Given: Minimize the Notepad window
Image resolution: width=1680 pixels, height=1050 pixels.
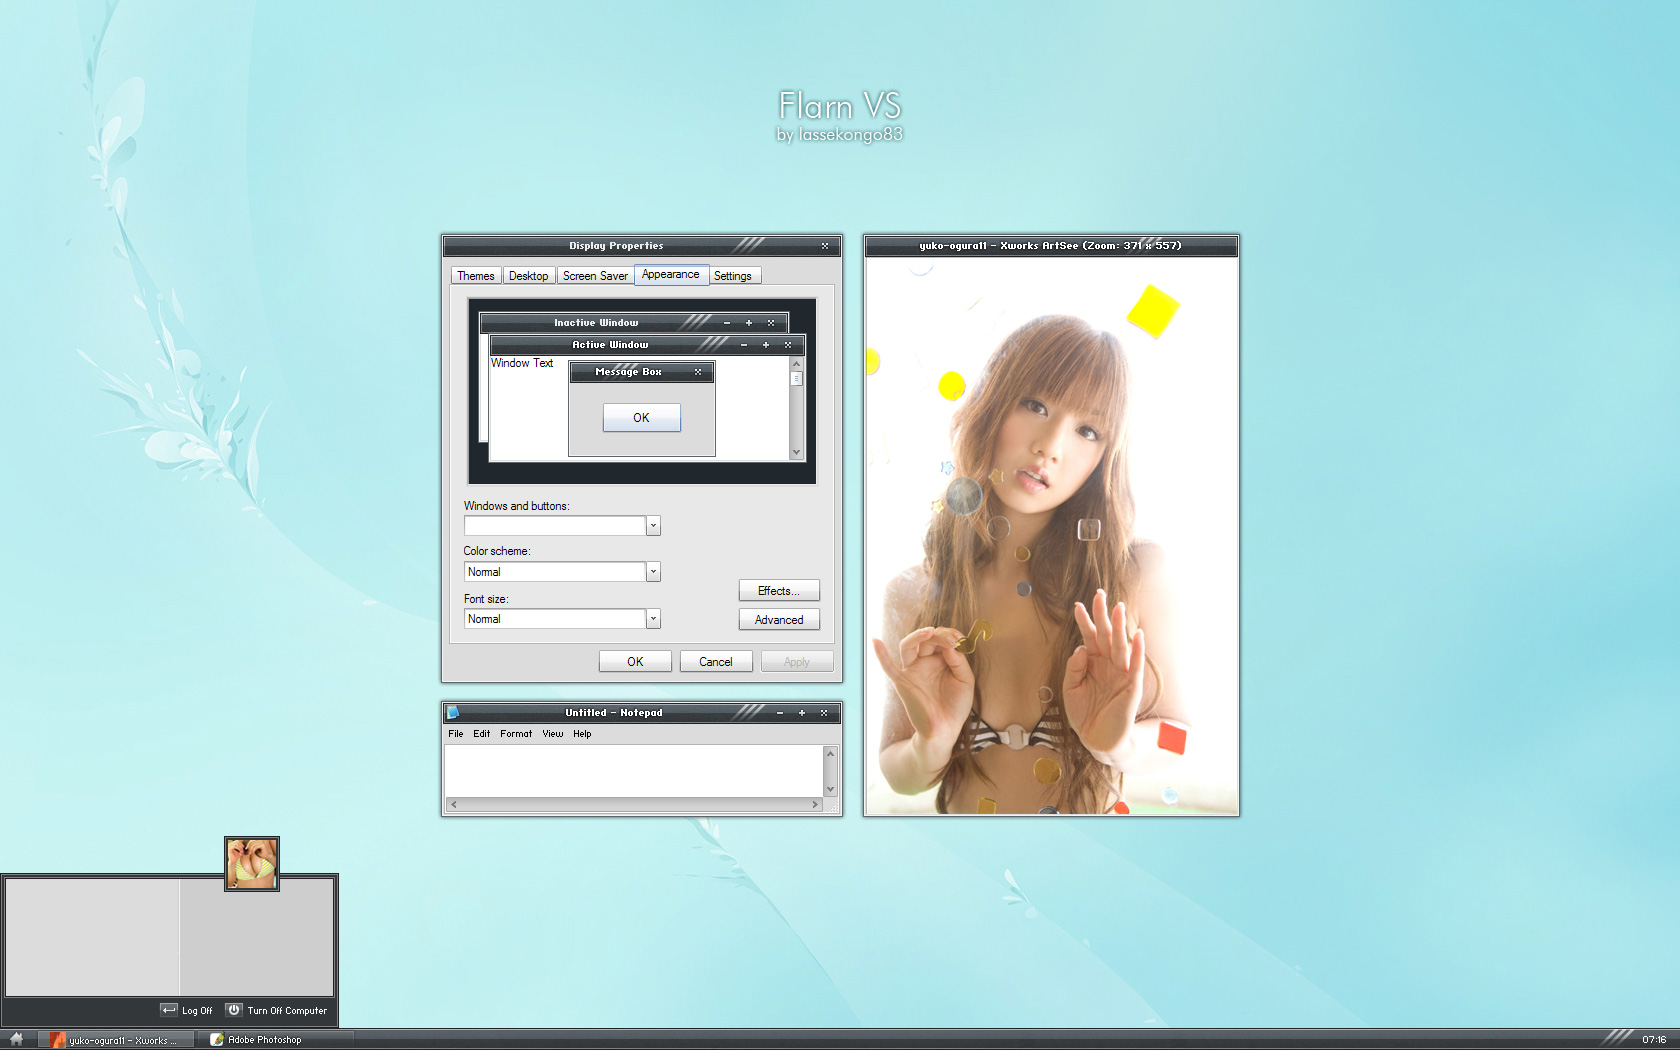Looking at the screenshot, I should pos(780,713).
